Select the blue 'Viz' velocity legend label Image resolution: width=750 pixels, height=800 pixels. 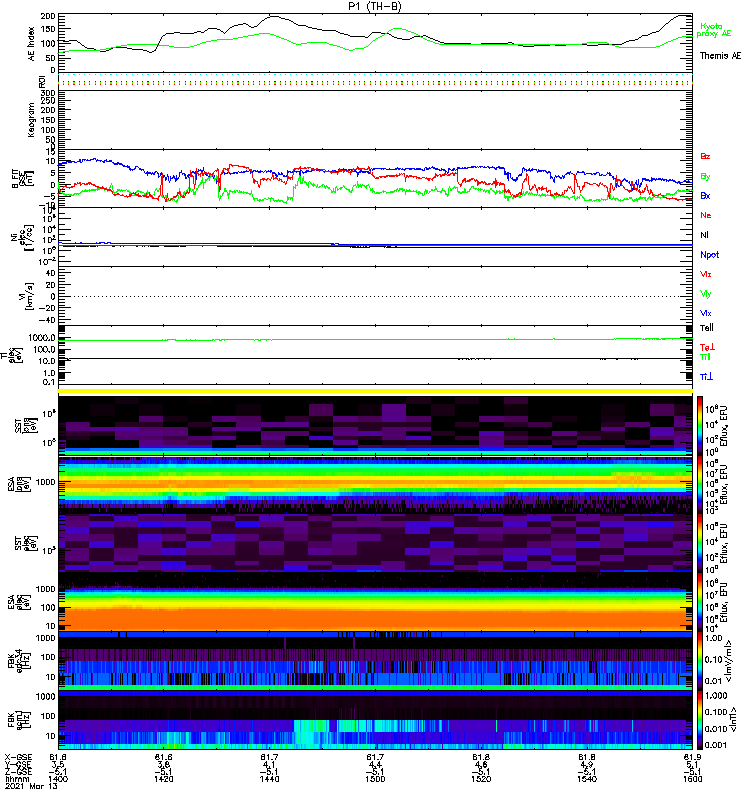click(x=706, y=313)
